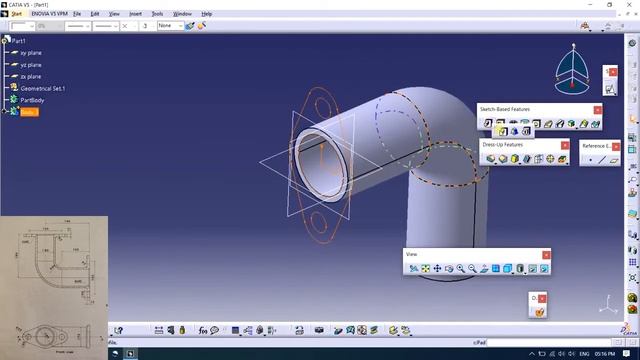This screenshot has width=640, height=360.
Task: Create a reference Line
Action: [602, 160]
